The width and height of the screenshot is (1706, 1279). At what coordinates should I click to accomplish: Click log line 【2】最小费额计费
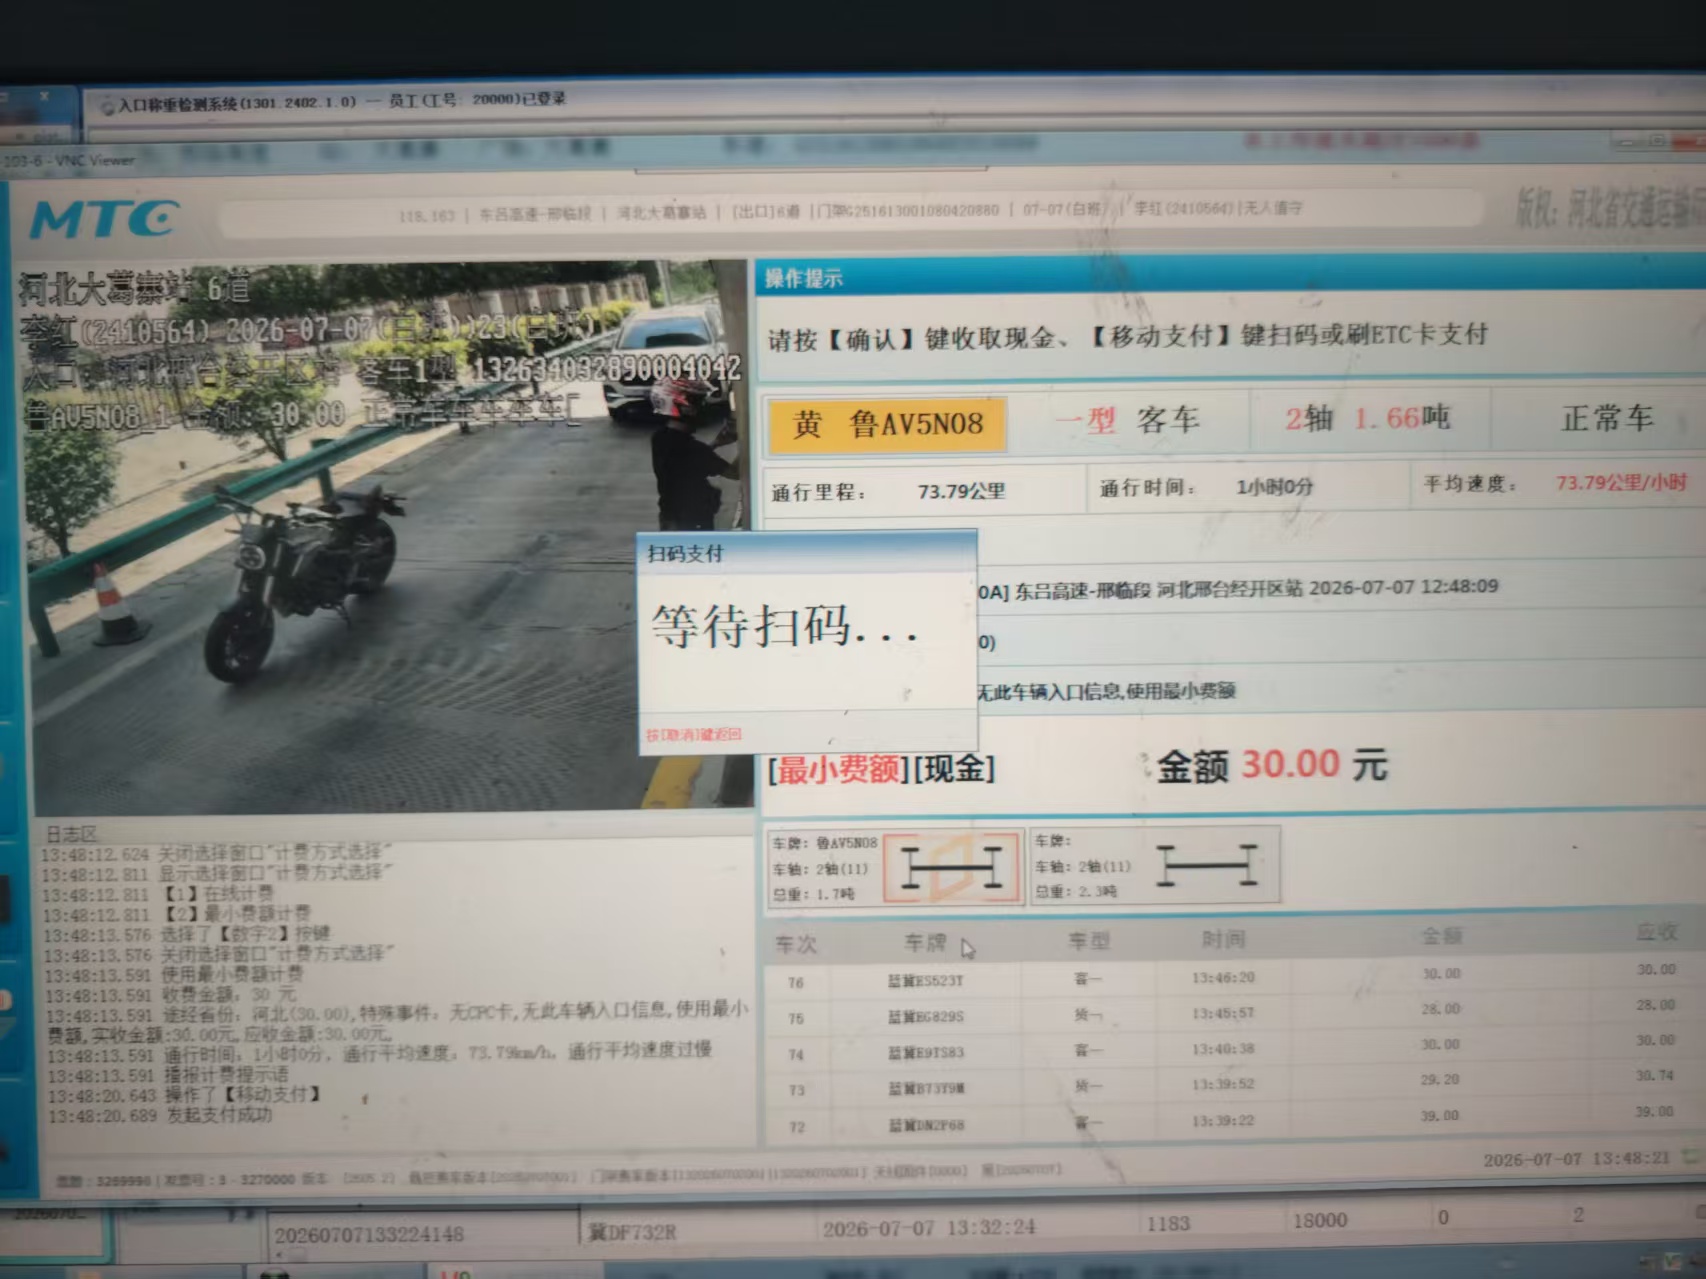(x=178, y=914)
